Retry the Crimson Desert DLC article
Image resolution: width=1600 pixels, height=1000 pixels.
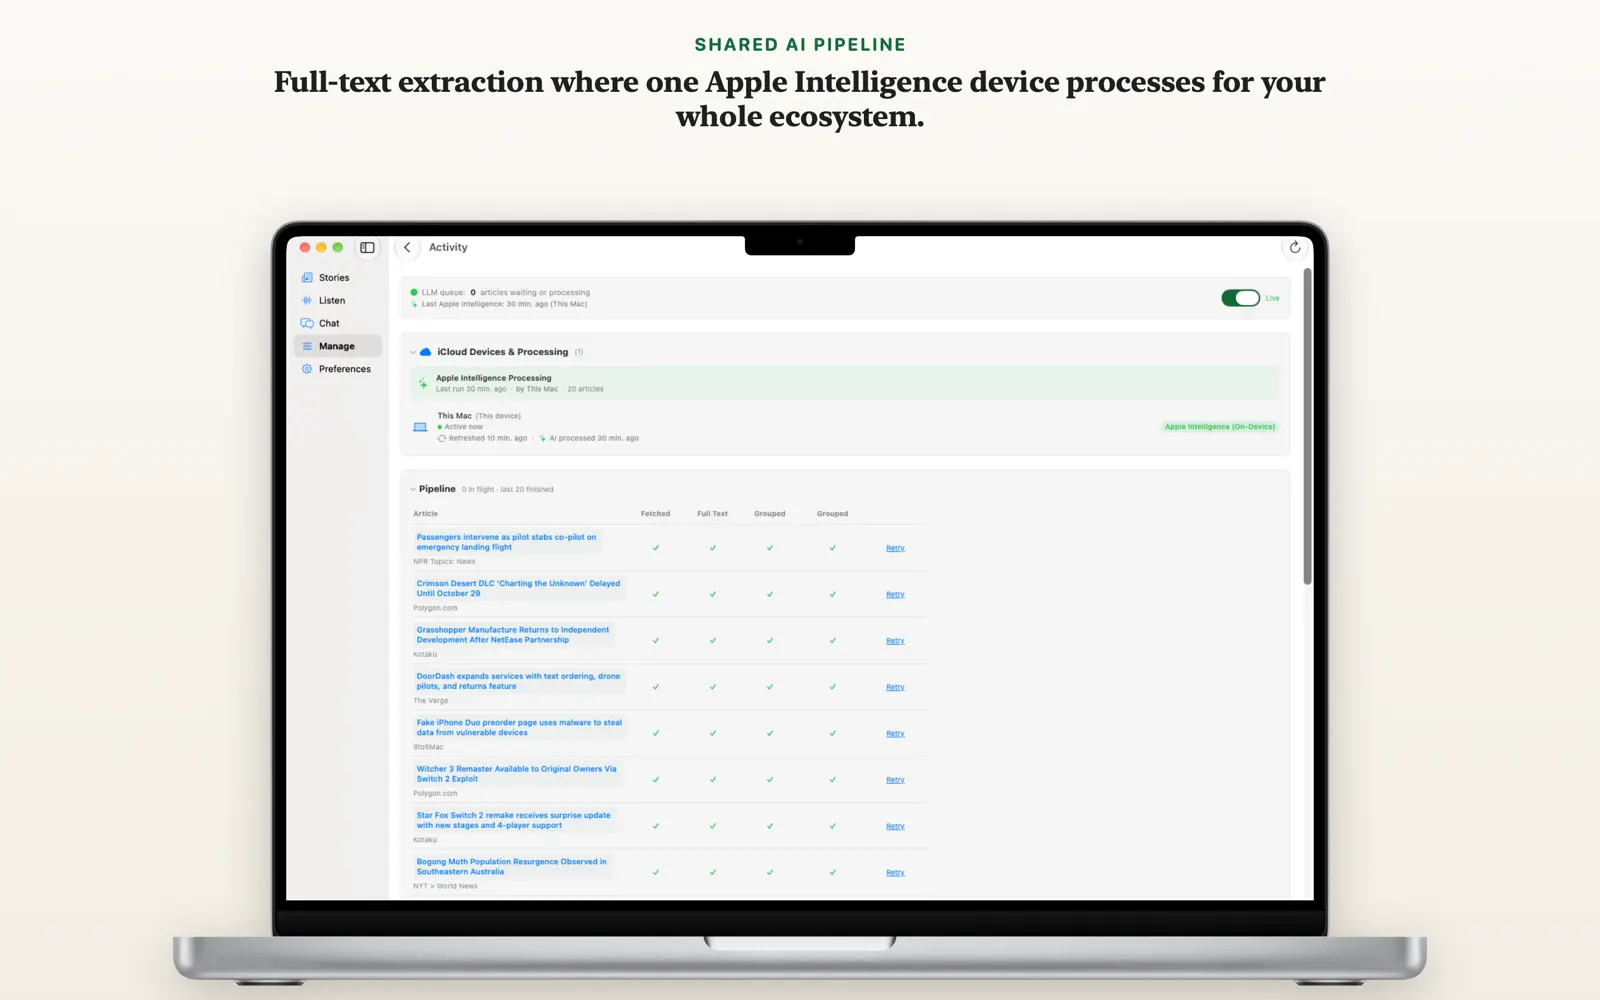pos(895,594)
